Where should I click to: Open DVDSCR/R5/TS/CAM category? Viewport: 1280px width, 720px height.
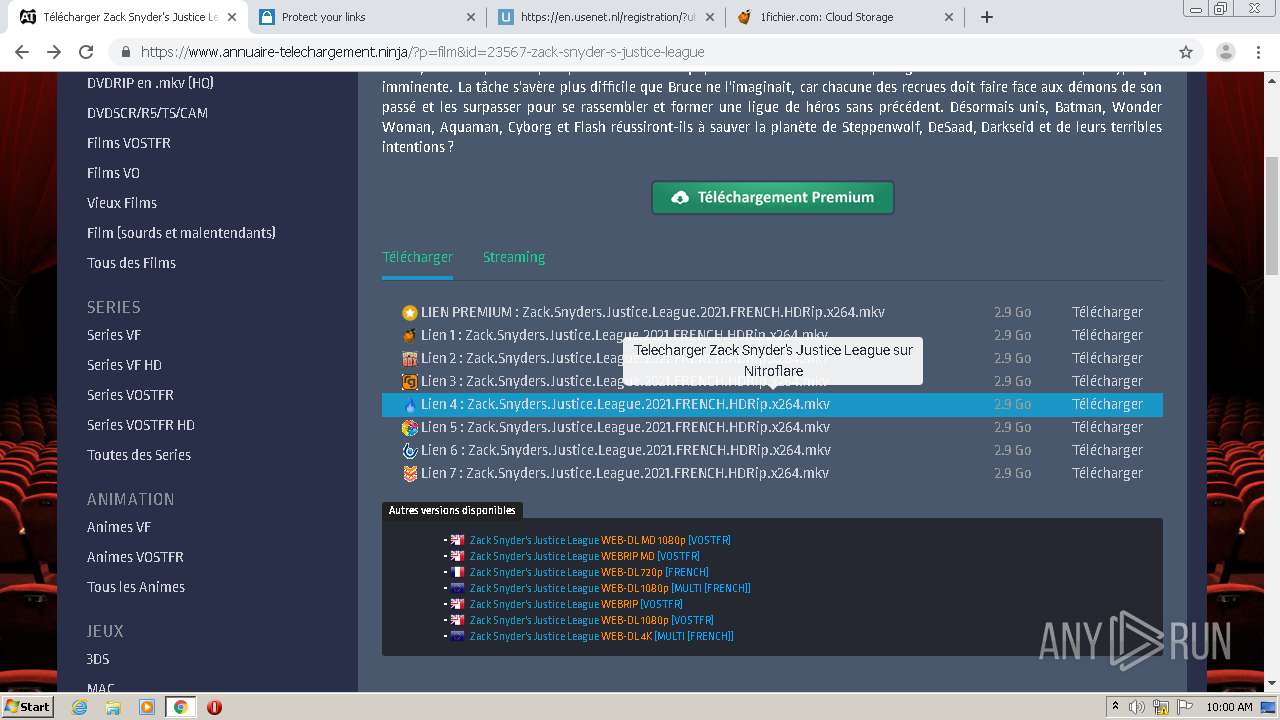click(x=147, y=113)
